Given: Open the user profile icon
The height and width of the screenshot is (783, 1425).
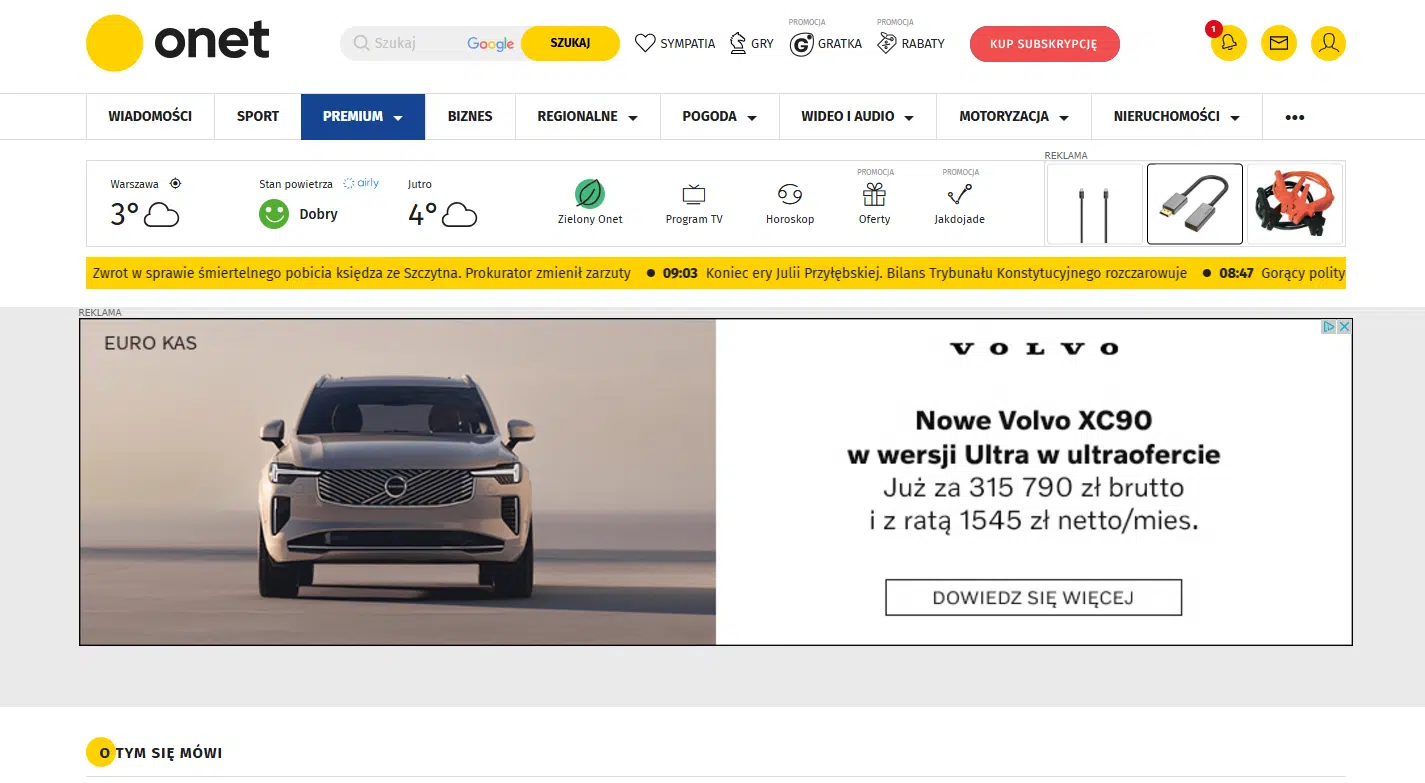Looking at the screenshot, I should [1328, 43].
